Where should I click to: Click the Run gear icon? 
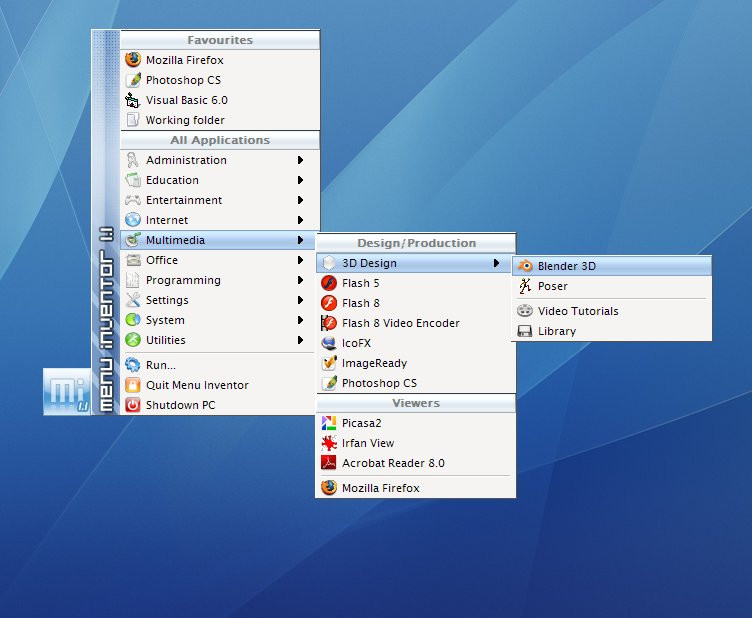133,365
